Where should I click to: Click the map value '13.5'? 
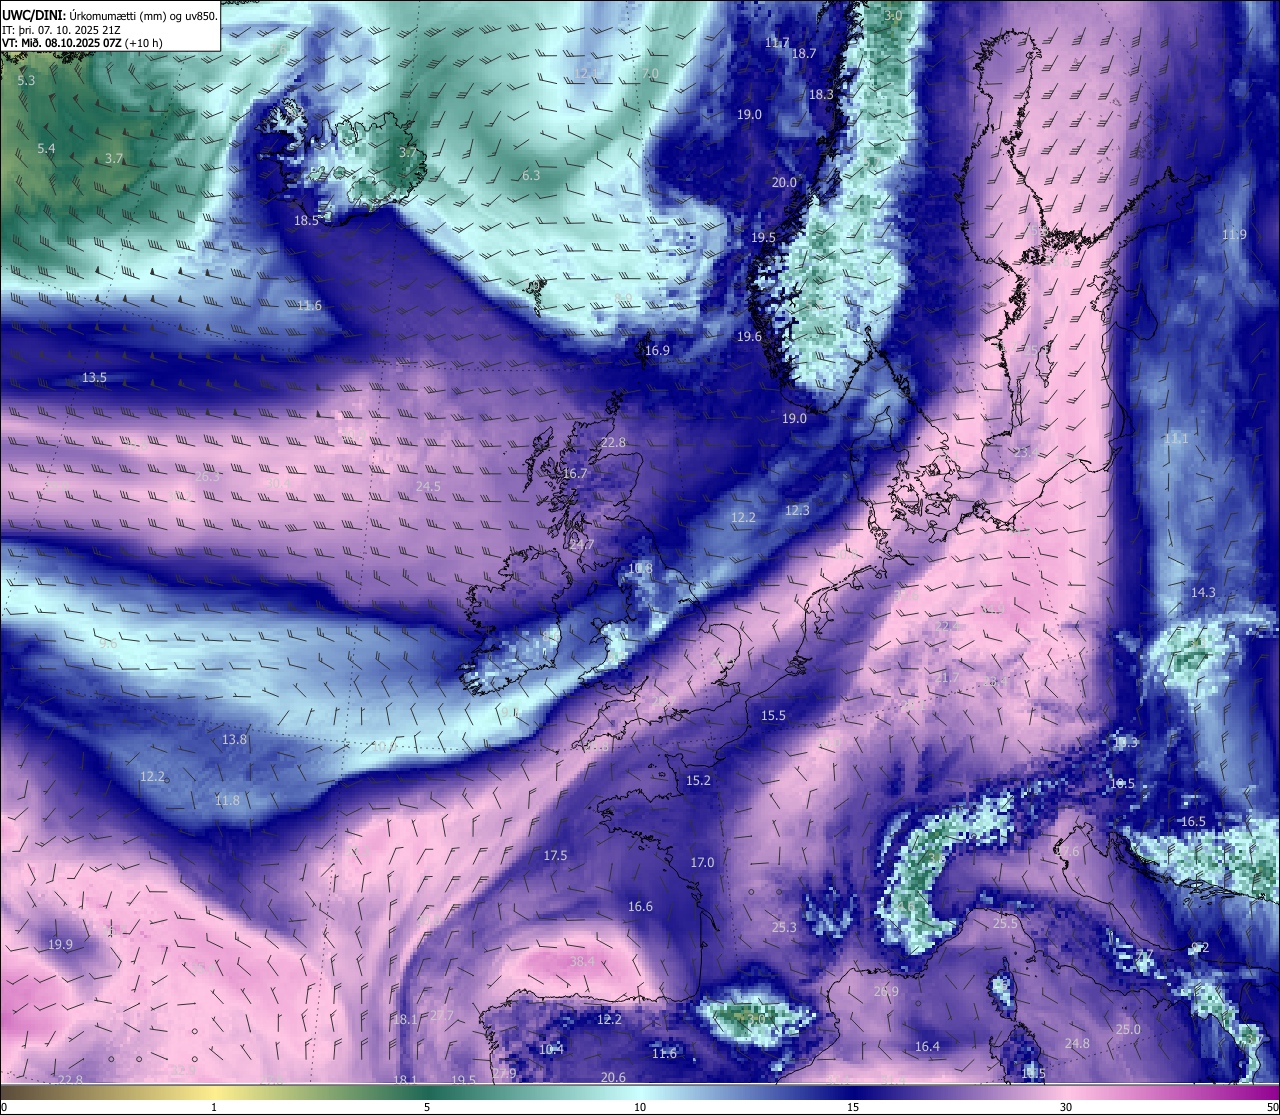coord(94,378)
